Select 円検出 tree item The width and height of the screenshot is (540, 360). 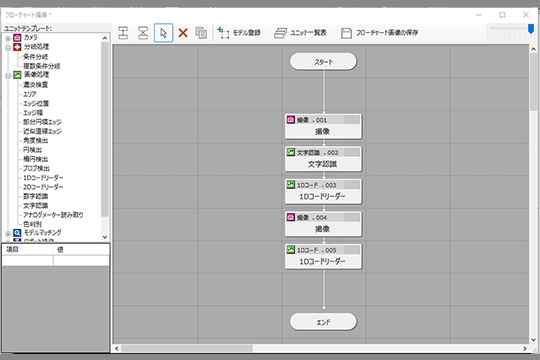pyautogui.click(x=32, y=150)
